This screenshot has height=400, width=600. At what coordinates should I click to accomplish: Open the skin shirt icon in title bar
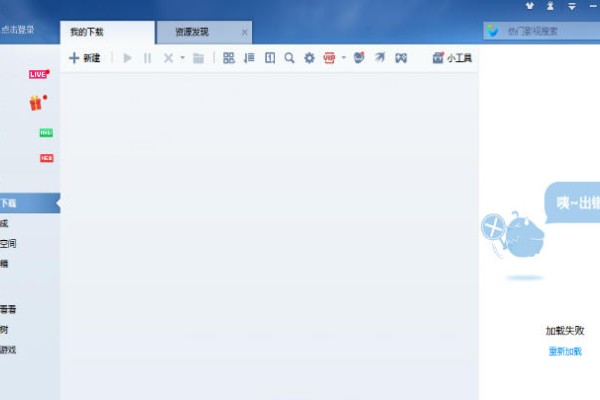(x=530, y=6)
